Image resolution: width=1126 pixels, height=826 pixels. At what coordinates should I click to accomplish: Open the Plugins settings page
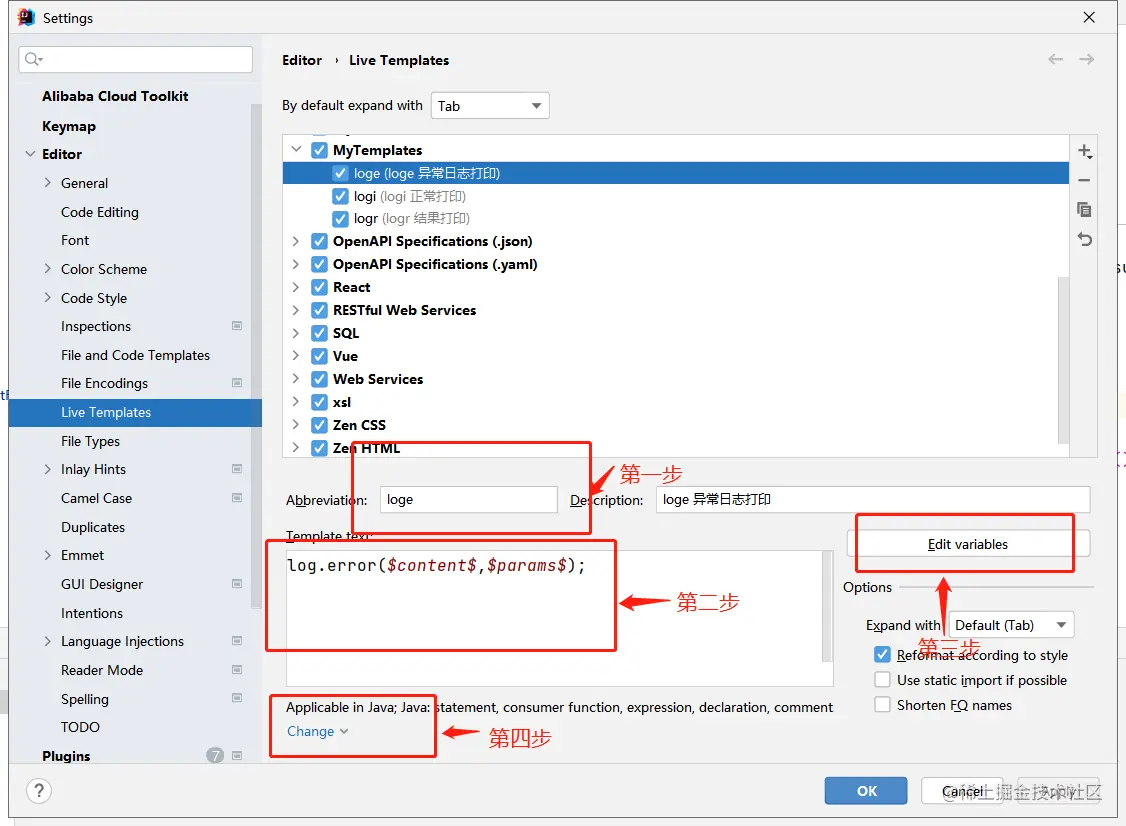[x=66, y=756]
